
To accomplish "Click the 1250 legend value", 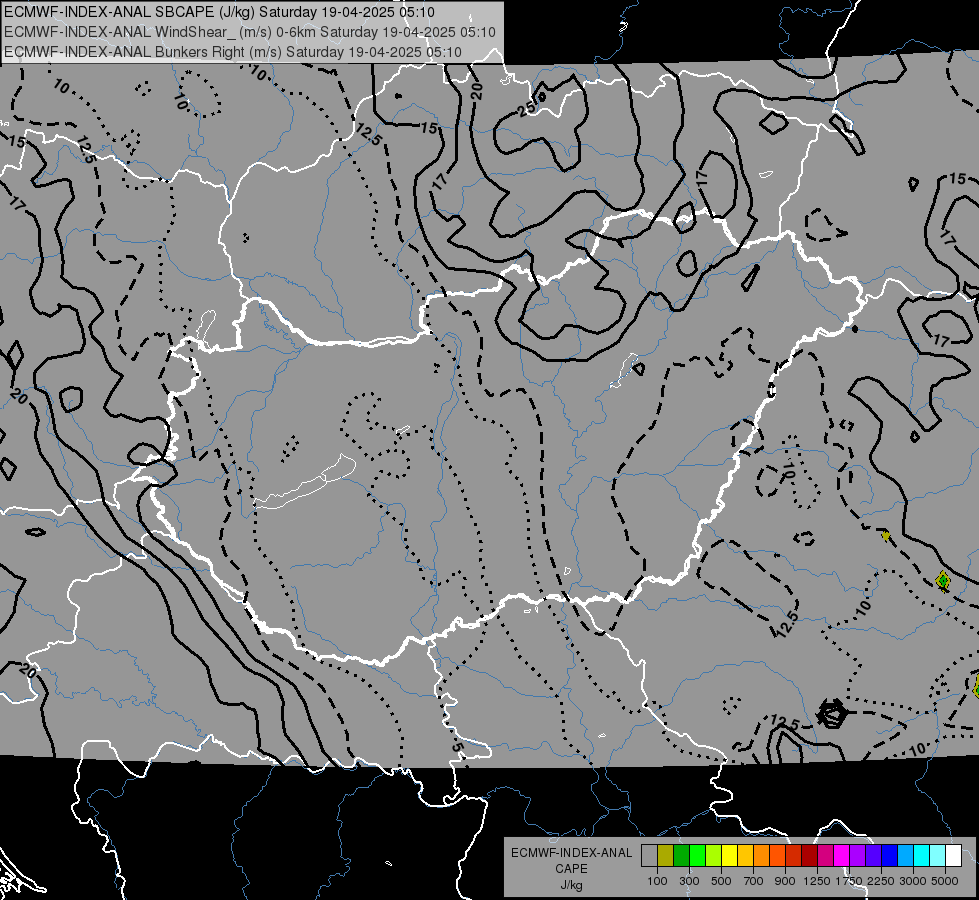I will pyautogui.click(x=817, y=881).
